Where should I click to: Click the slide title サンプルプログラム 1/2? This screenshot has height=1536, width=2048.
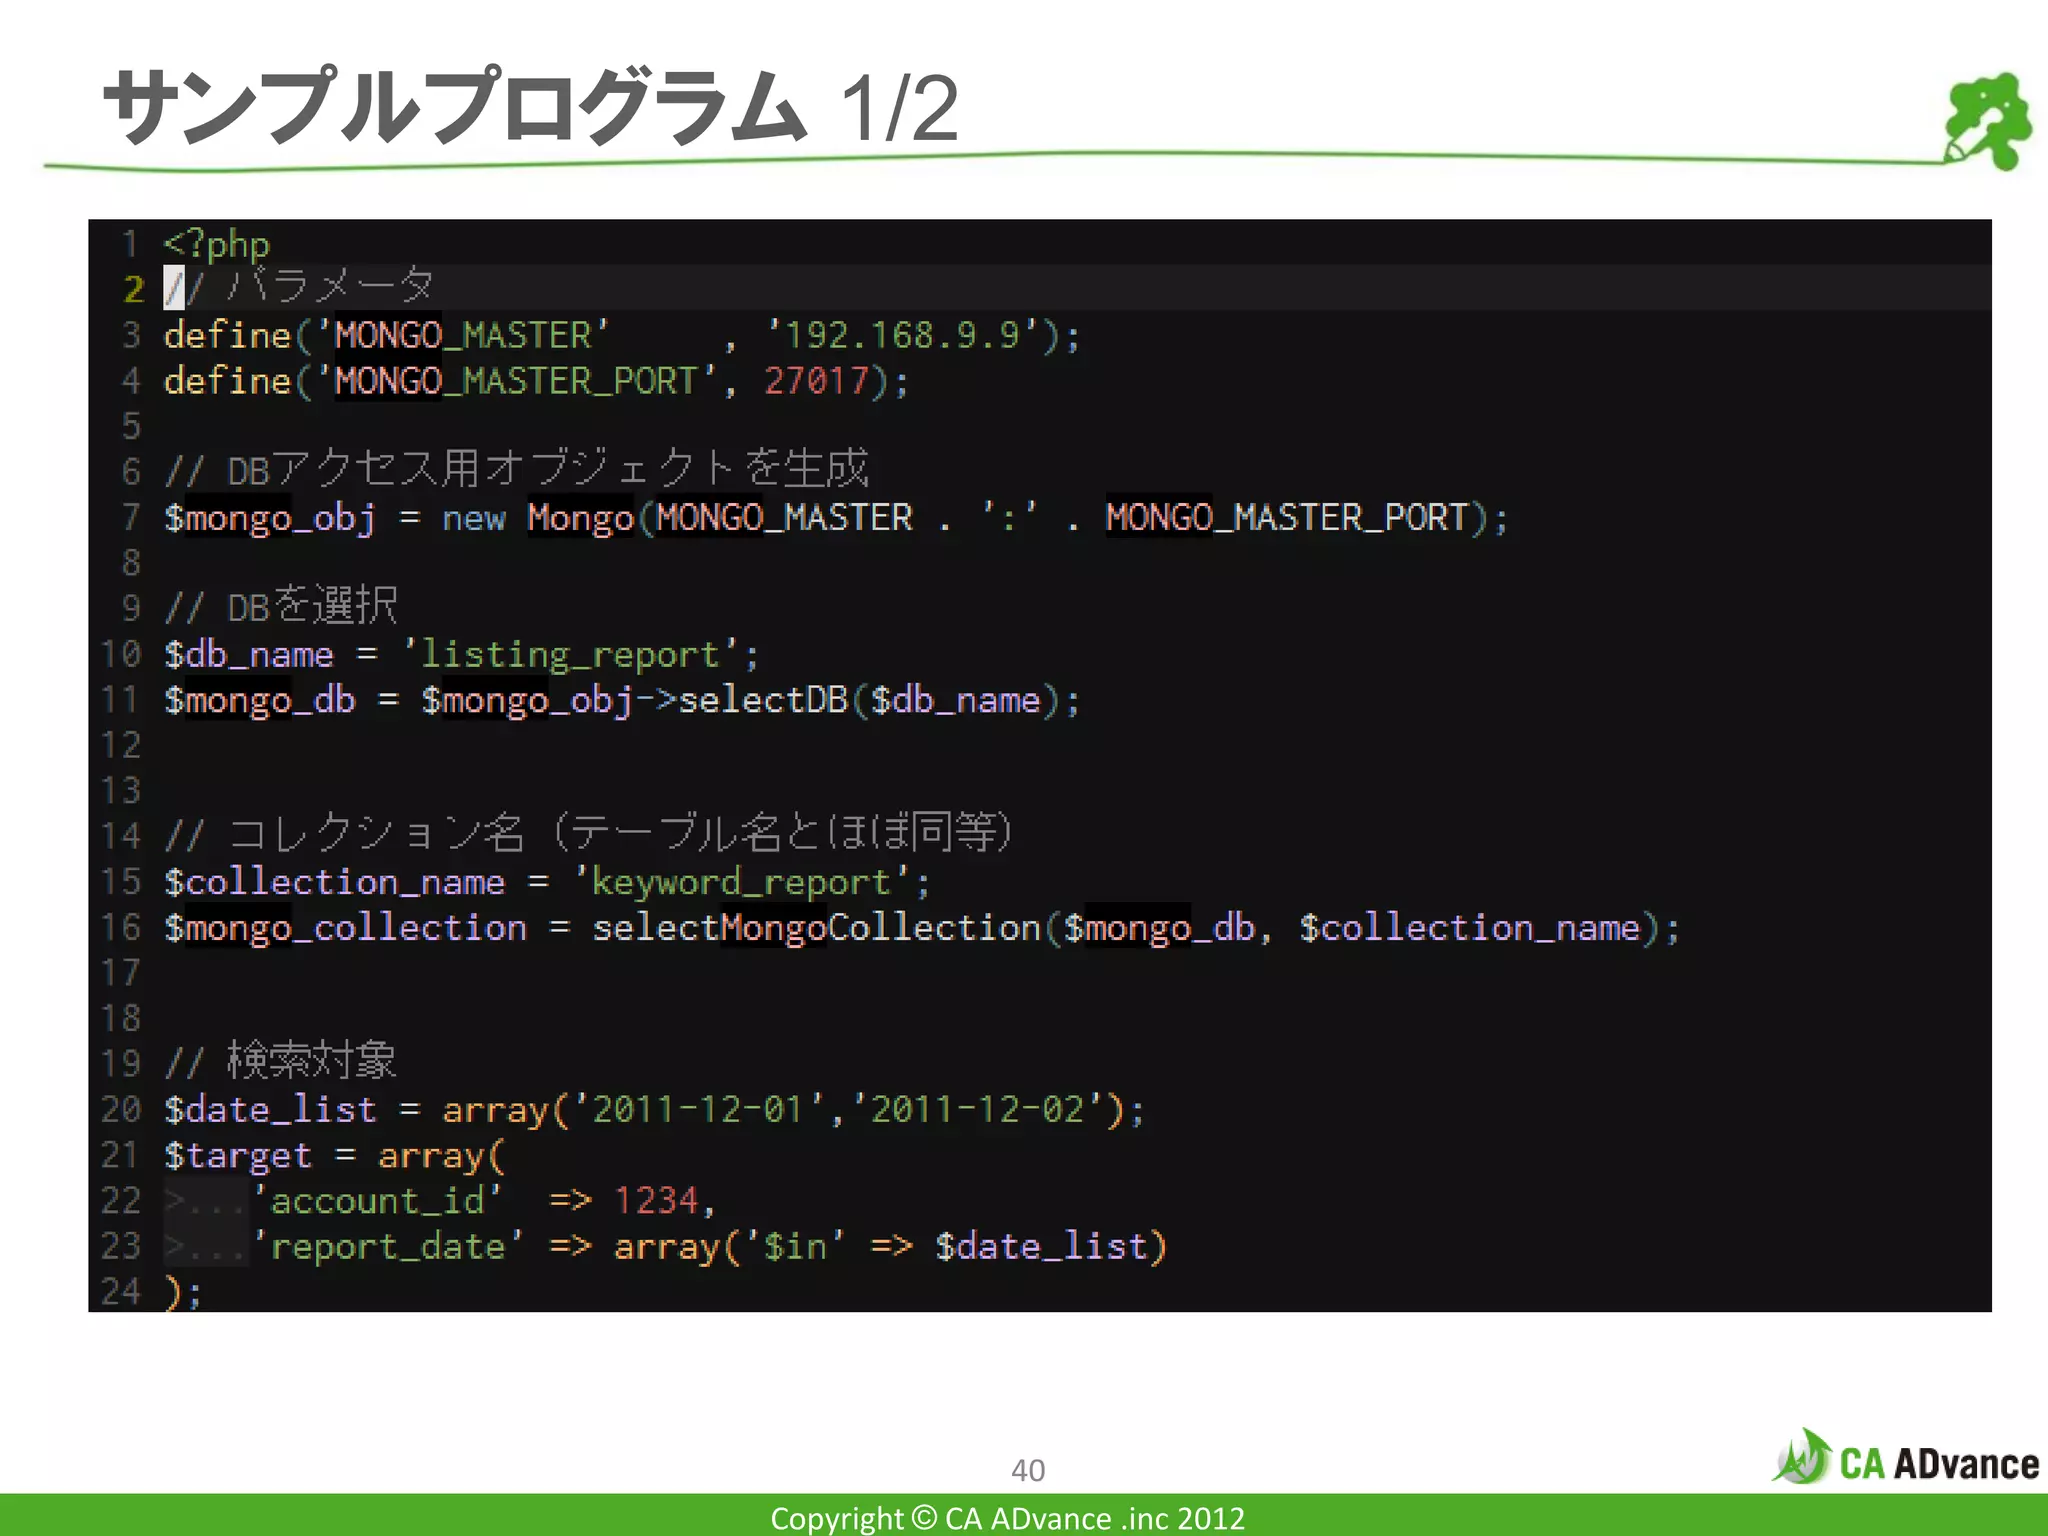click(x=530, y=107)
